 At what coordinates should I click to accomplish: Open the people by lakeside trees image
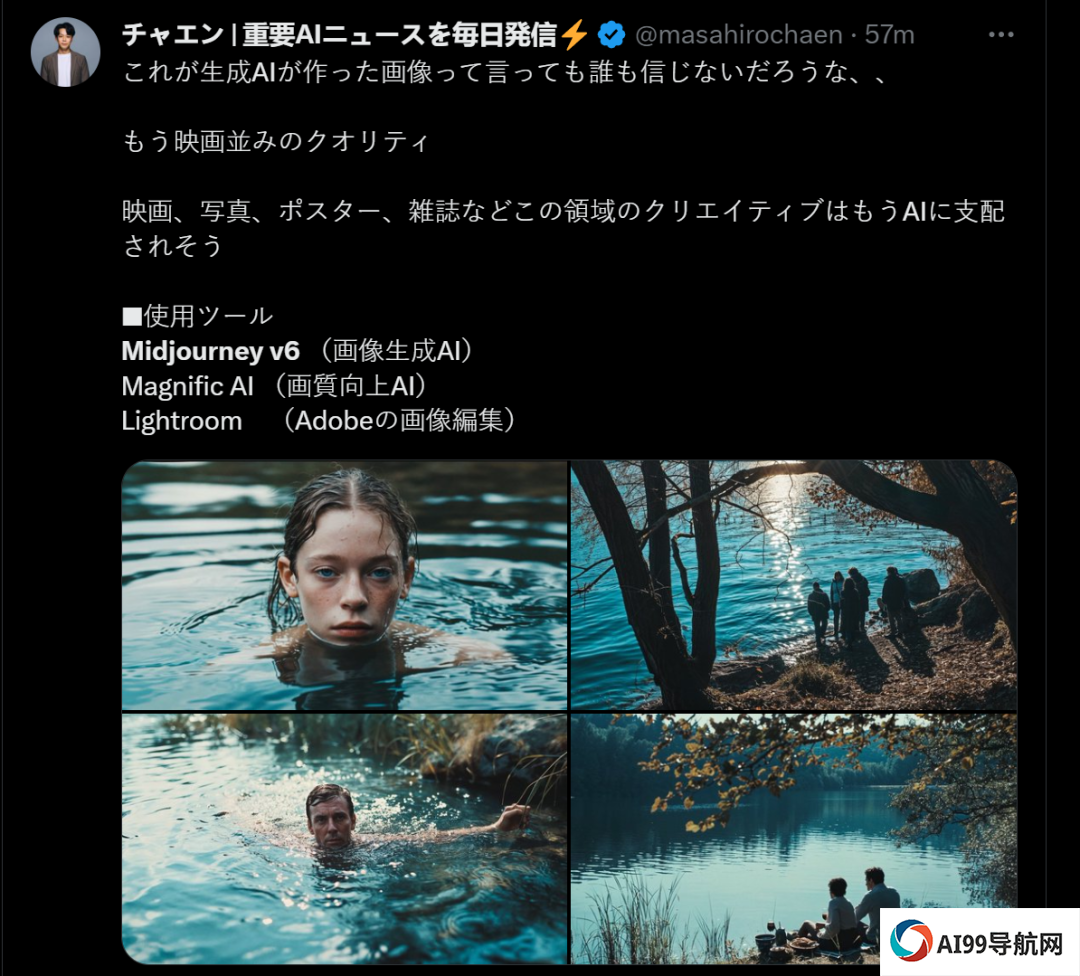coord(793,584)
